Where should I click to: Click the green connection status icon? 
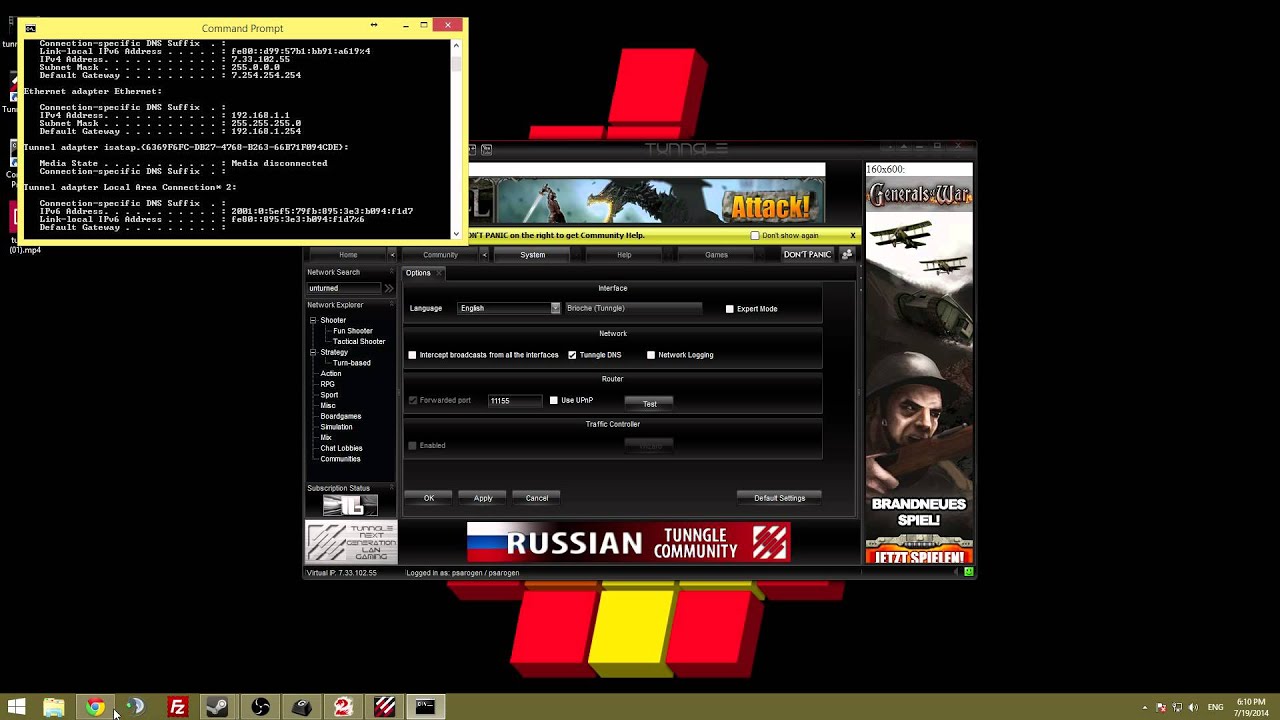click(x=968, y=572)
